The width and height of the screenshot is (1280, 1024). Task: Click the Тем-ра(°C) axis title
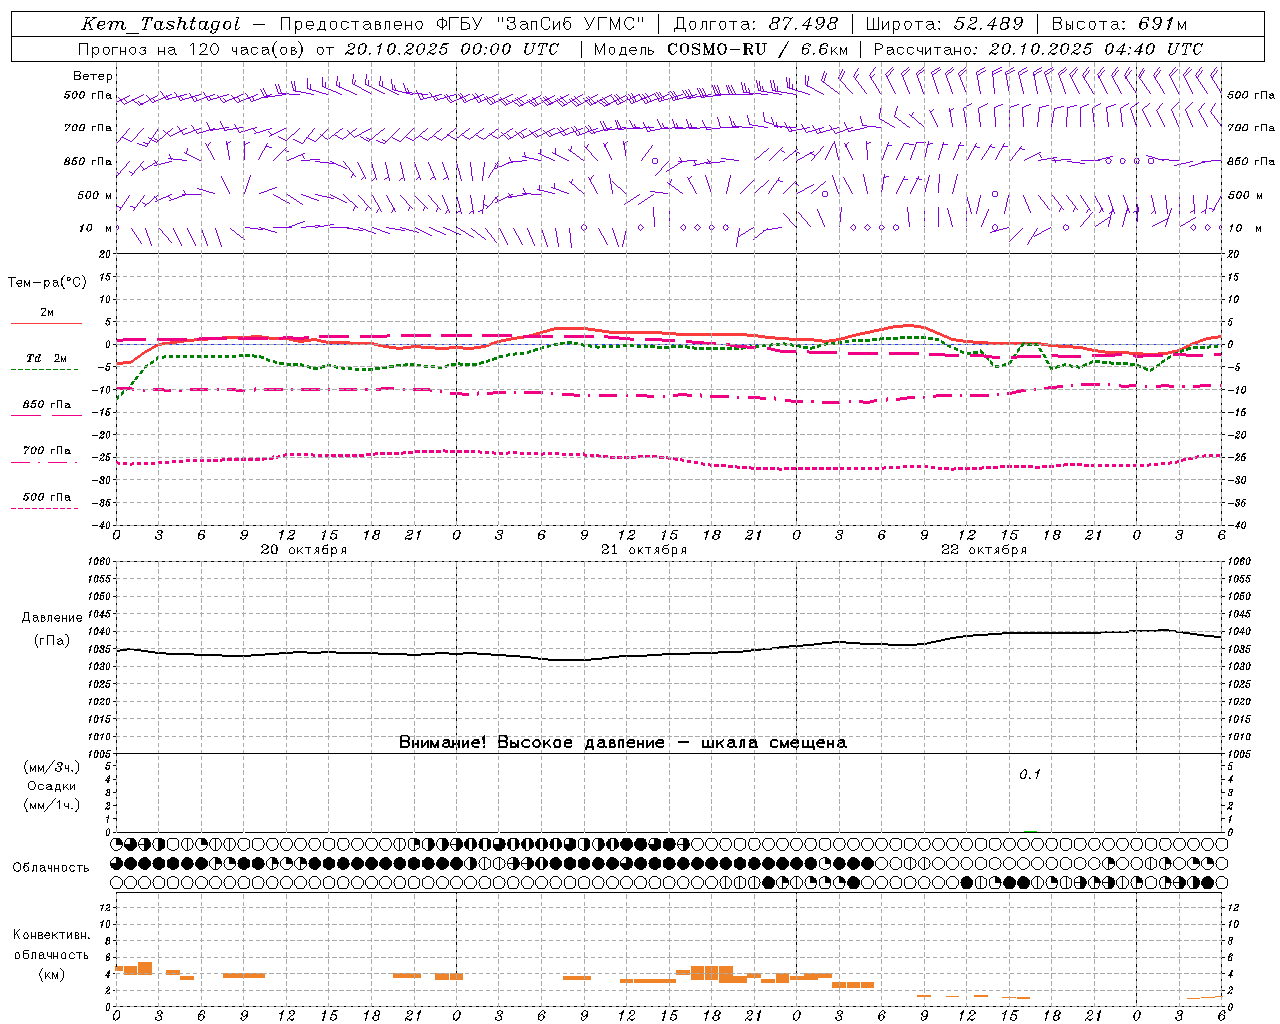click(x=47, y=283)
